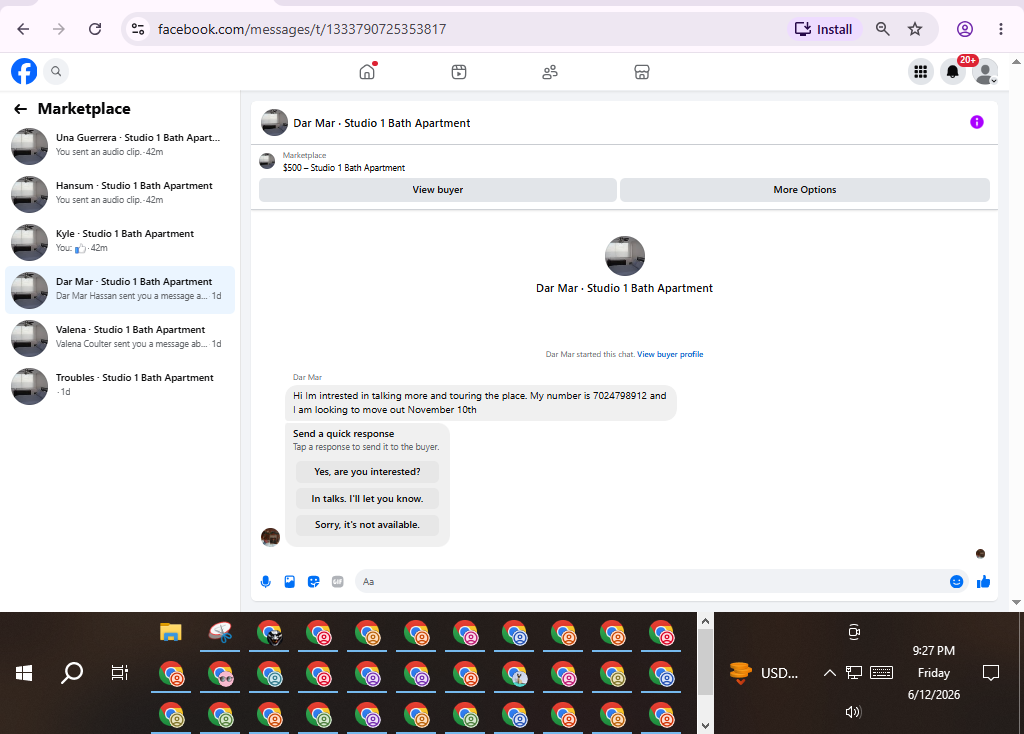Show hidden system tray icons chevron
Screen dimensions: 1024x734
(829, 673)
